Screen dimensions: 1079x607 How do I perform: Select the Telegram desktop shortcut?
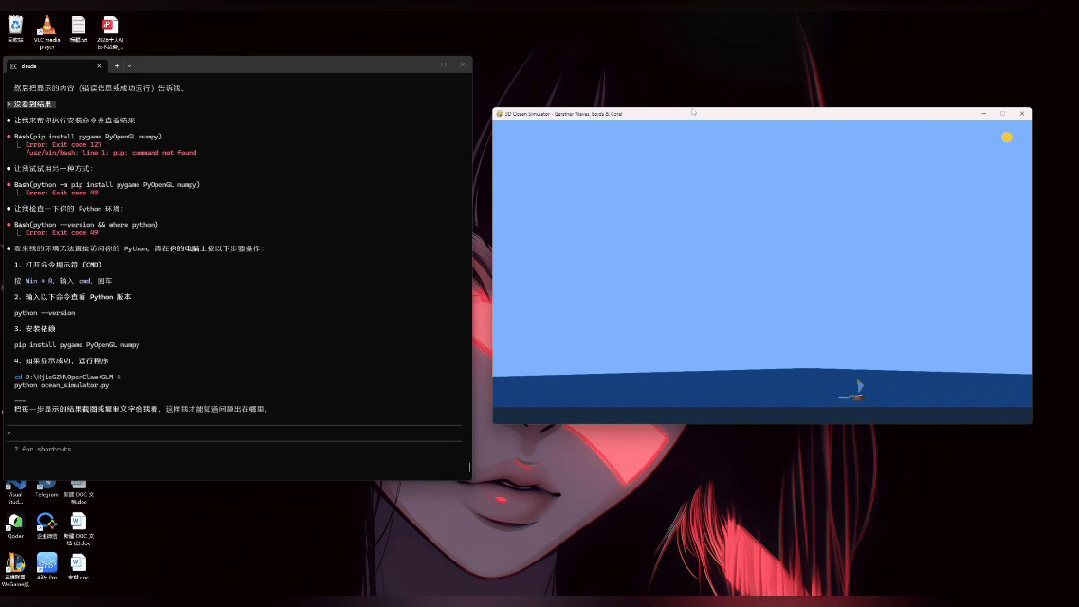(x=47, y=489)
